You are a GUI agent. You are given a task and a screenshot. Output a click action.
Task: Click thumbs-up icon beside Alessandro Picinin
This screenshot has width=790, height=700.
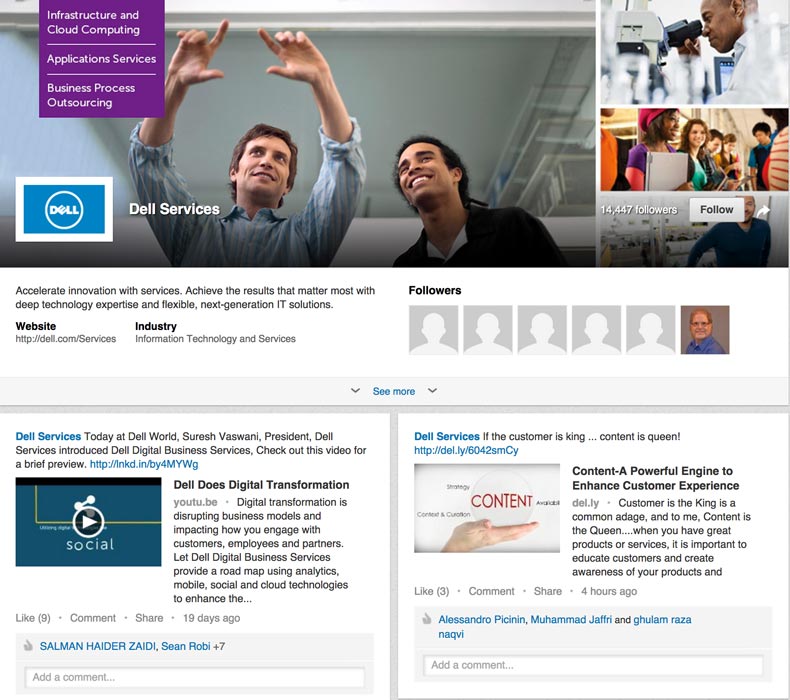click(x=427, y=619)
